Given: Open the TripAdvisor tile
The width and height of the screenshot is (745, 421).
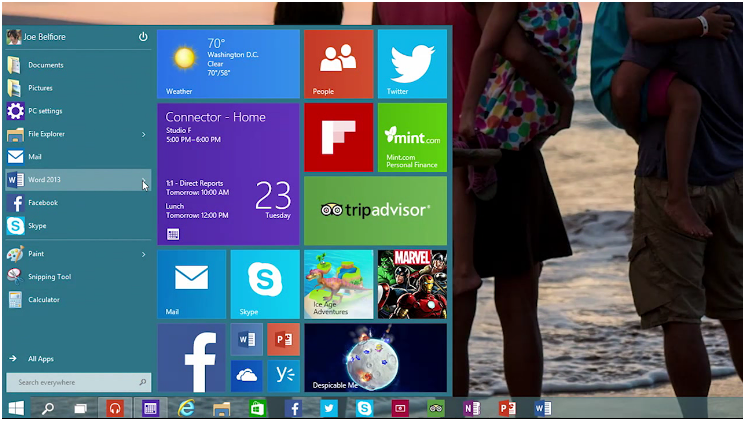Looking at the screenshot, I should click(375, 210).
